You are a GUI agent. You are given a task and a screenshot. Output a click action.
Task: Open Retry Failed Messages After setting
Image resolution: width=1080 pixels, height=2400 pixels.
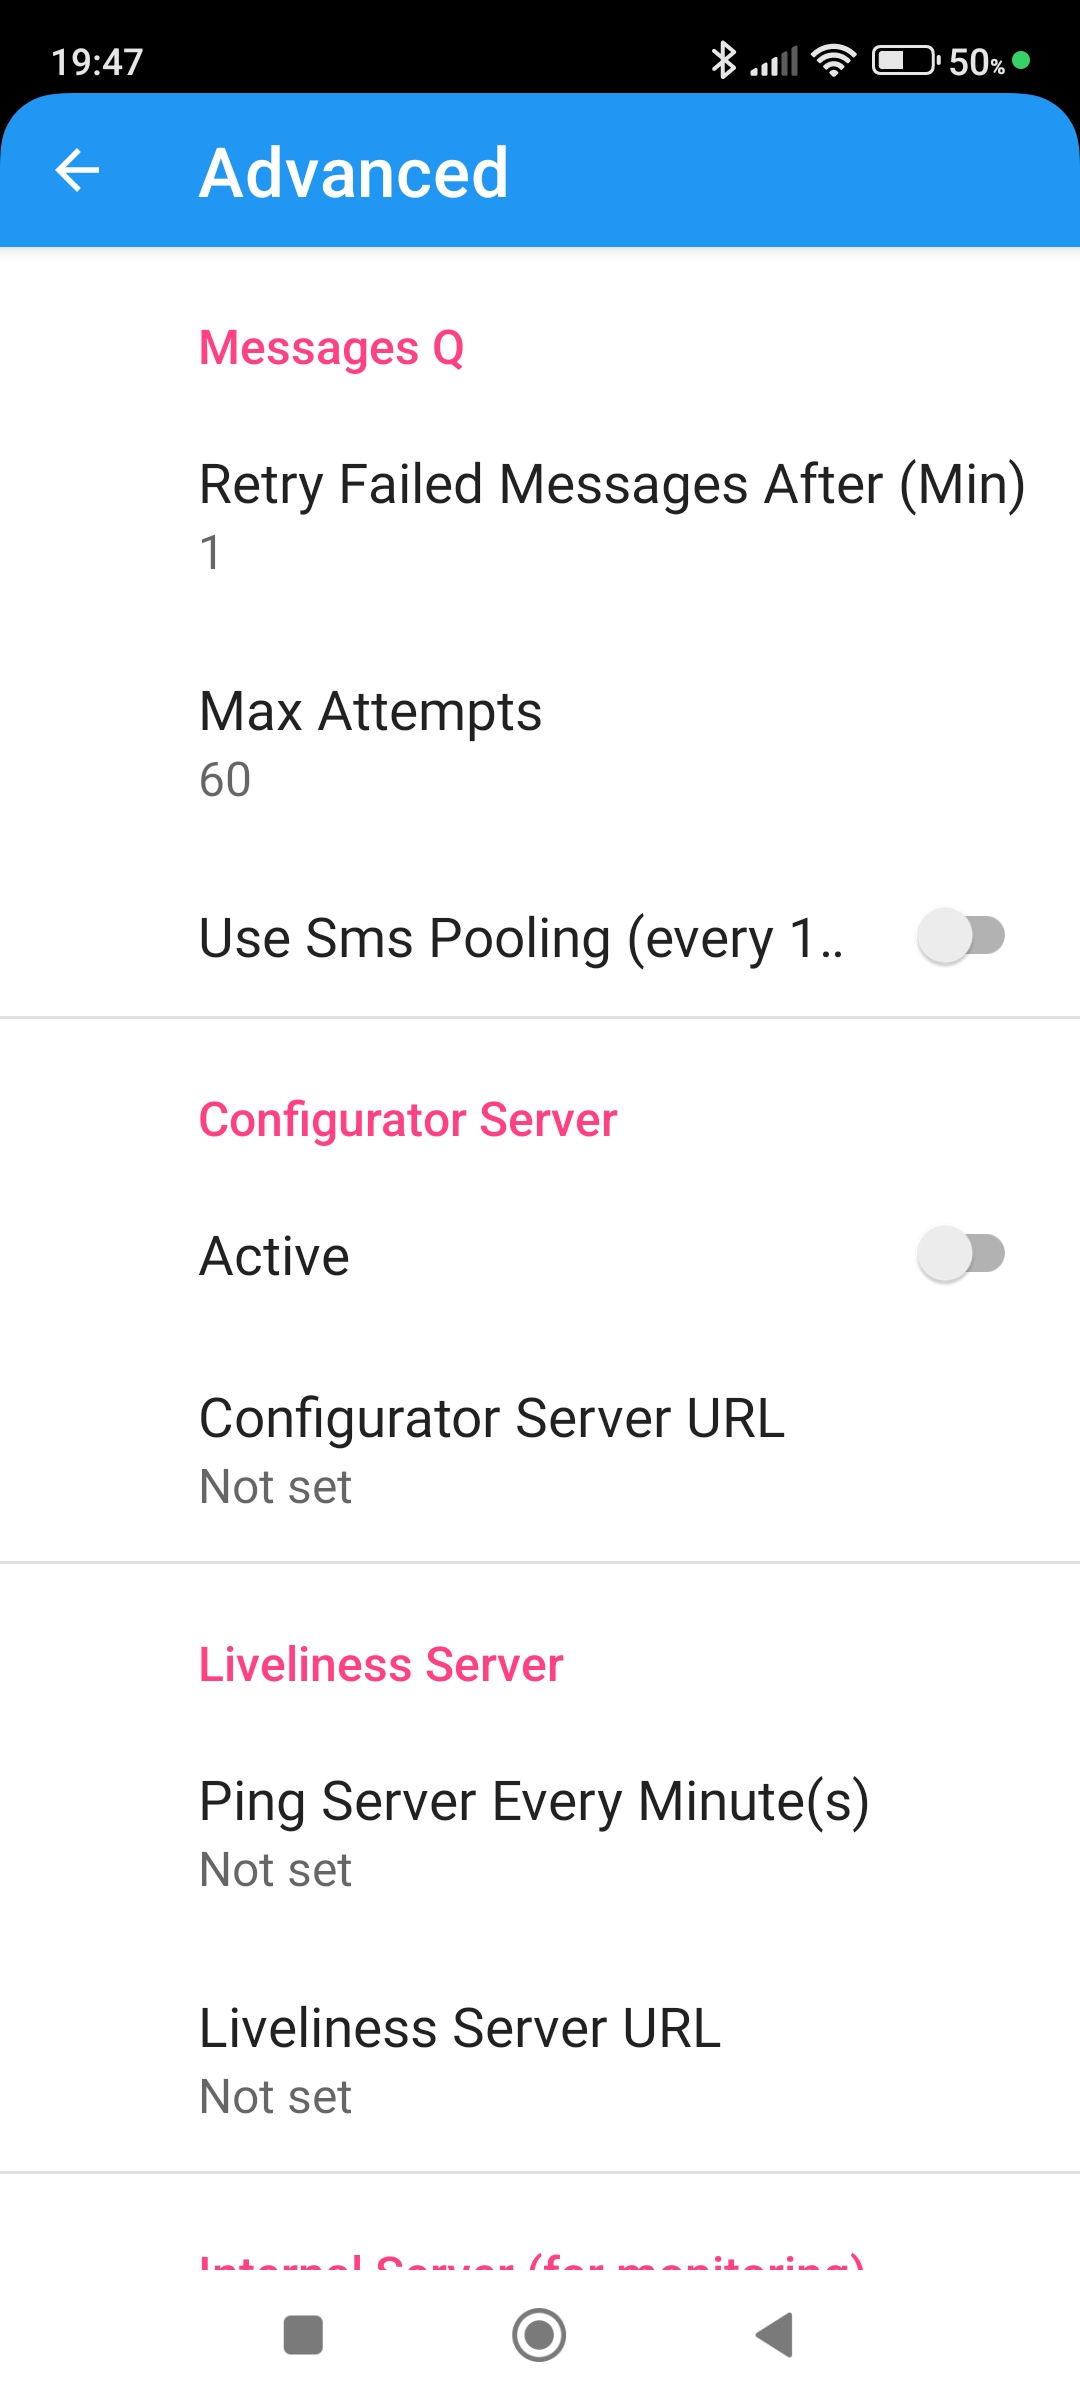click(612, 516)
